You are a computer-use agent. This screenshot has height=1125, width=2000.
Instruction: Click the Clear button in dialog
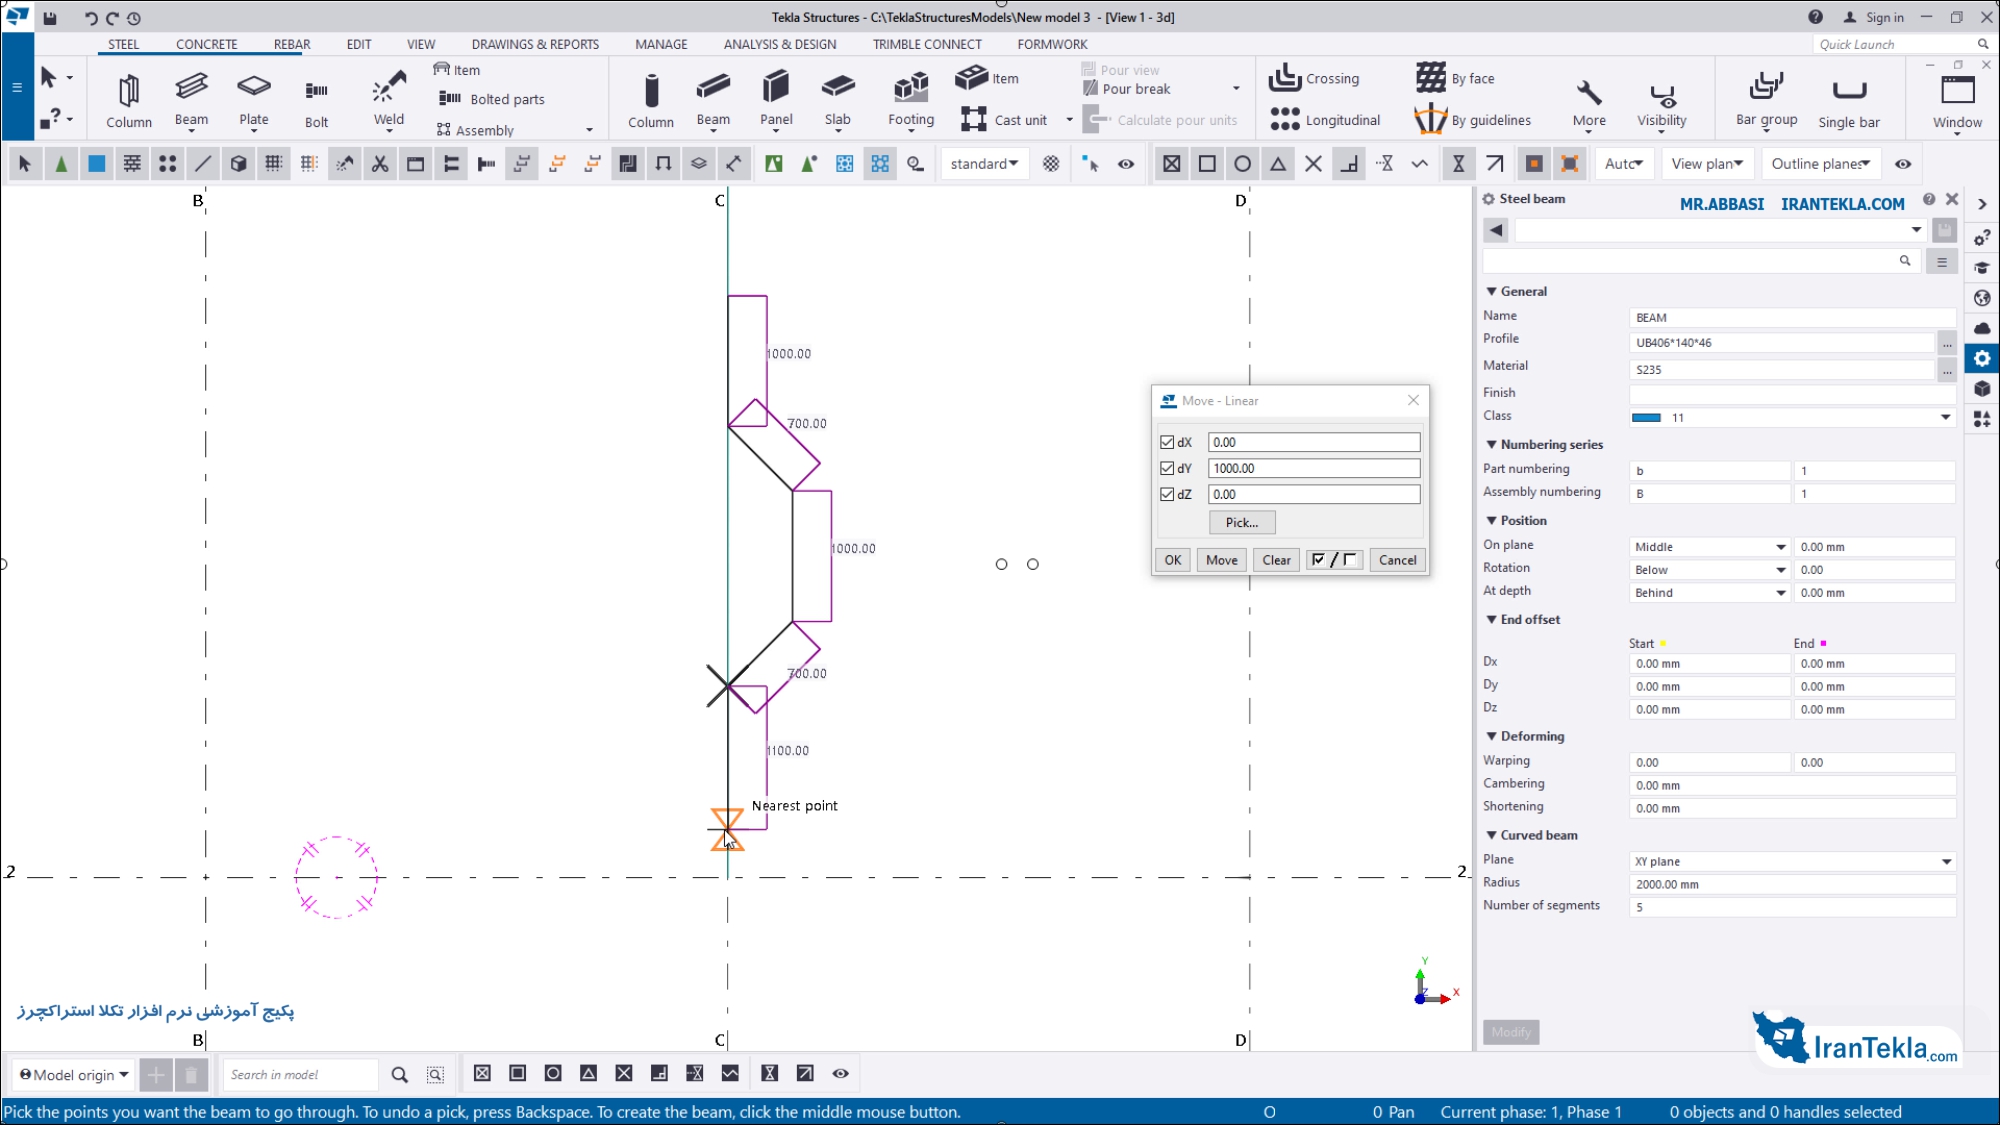pos(1276,560)
